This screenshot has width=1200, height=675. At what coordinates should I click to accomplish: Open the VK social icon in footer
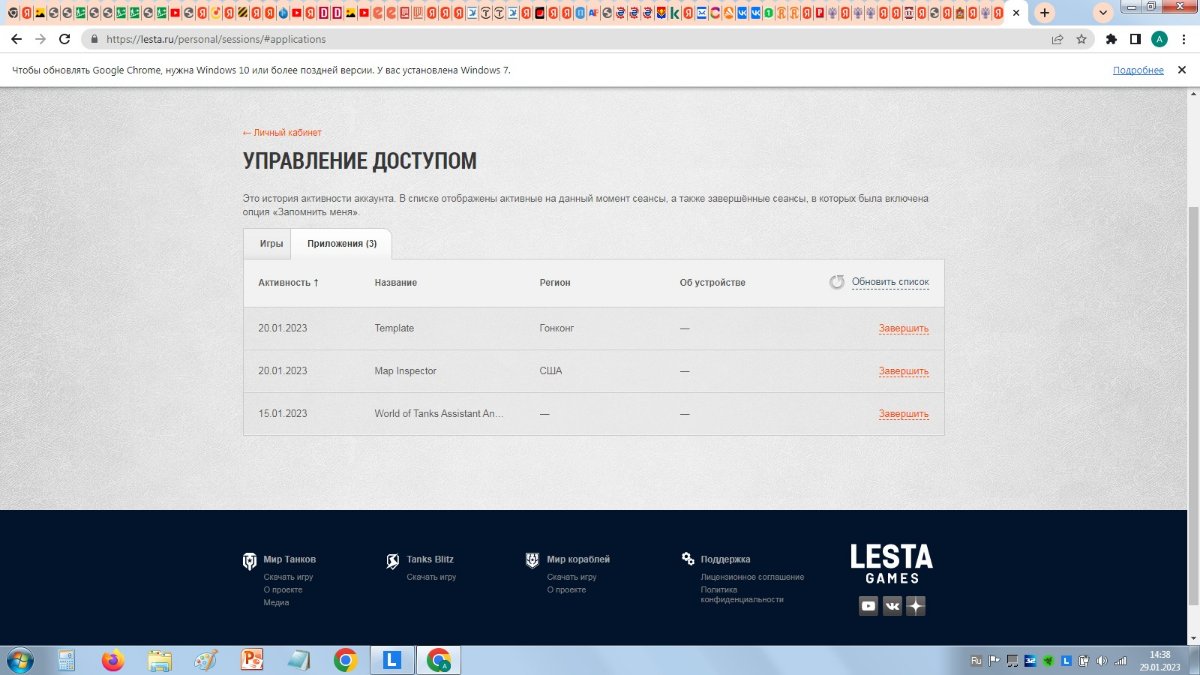(892, 606)
